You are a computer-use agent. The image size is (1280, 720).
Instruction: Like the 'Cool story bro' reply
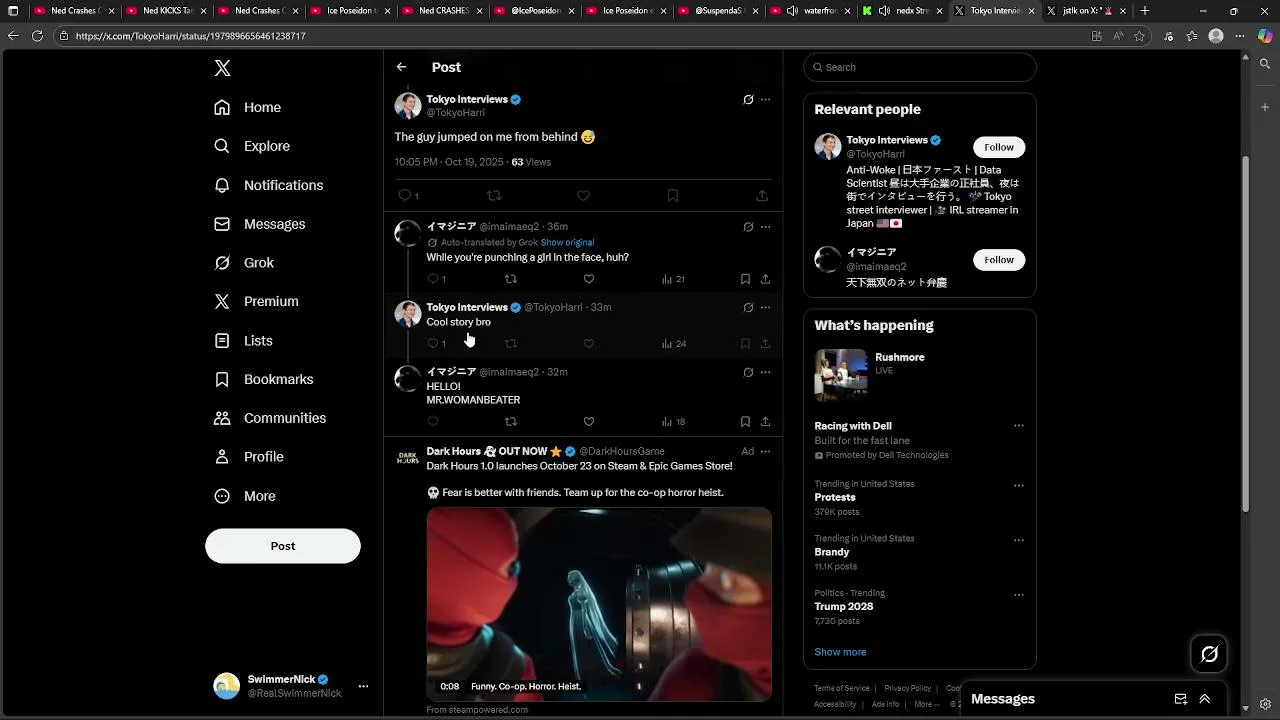pos(588,344)
